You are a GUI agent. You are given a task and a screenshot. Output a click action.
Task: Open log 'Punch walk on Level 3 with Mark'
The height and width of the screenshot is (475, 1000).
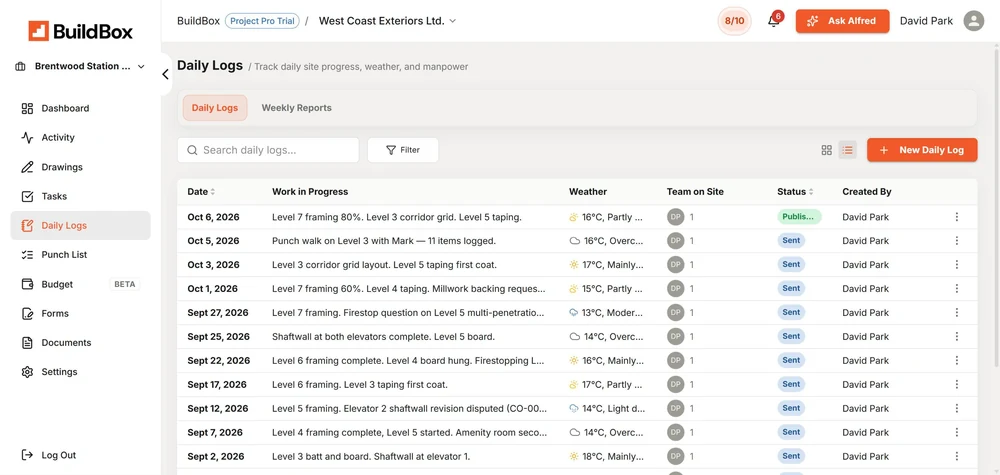(x=383, y=241)
